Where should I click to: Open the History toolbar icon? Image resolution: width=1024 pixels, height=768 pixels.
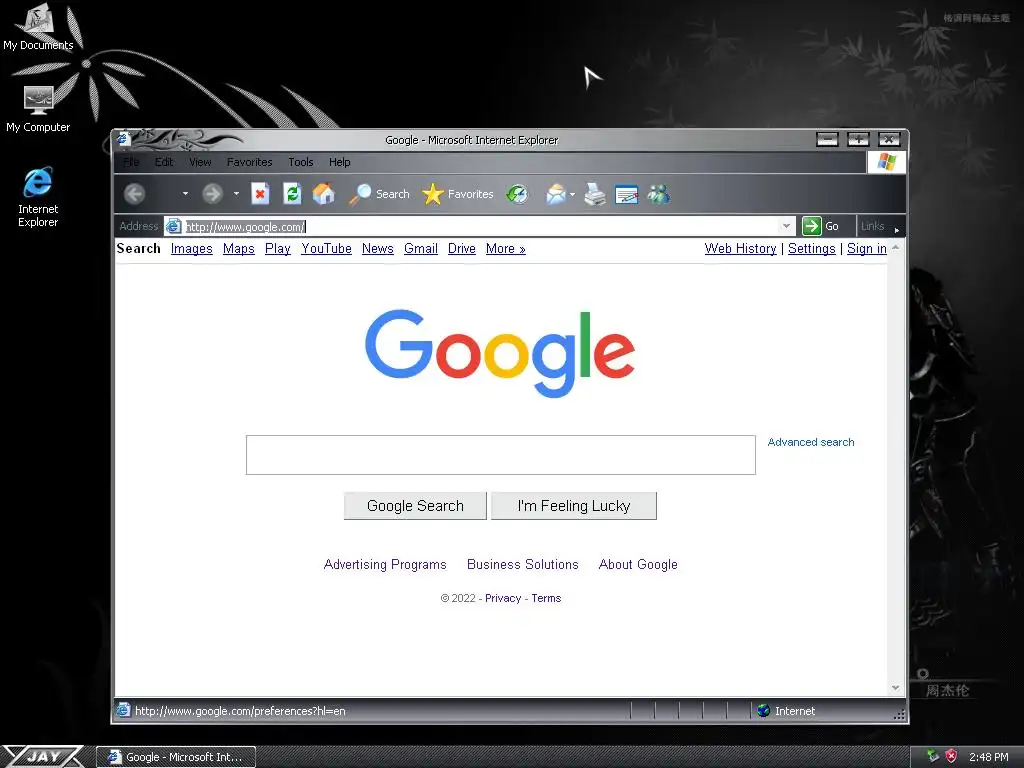click(517, 194)
